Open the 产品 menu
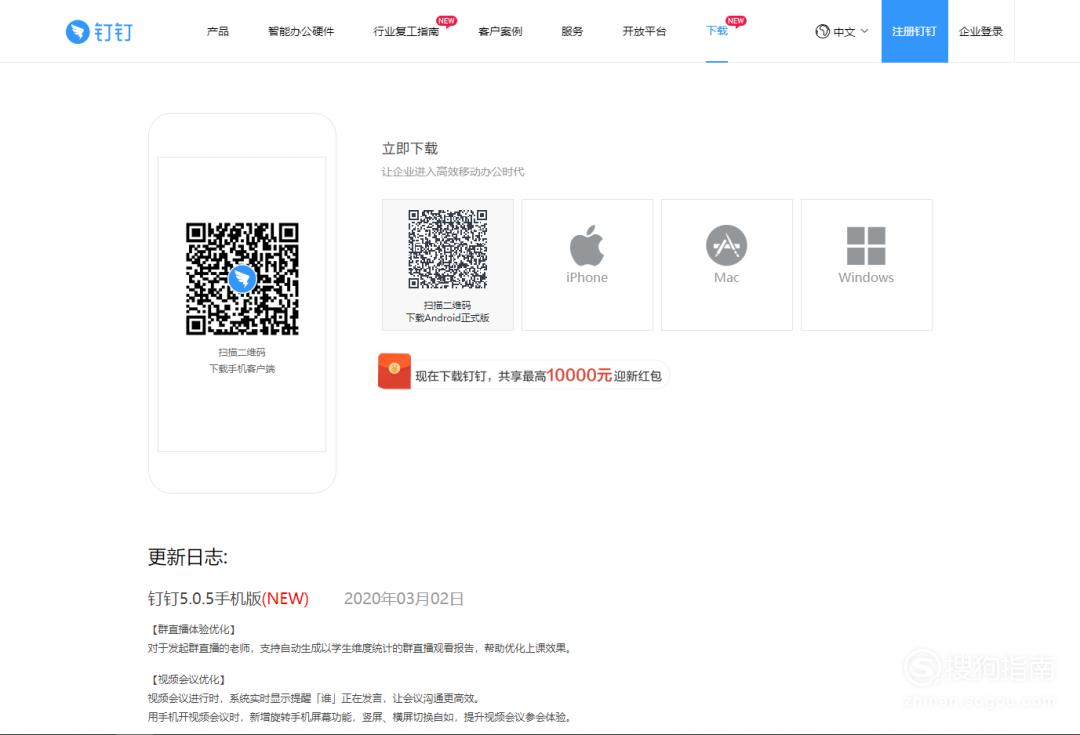 point(218,32)
